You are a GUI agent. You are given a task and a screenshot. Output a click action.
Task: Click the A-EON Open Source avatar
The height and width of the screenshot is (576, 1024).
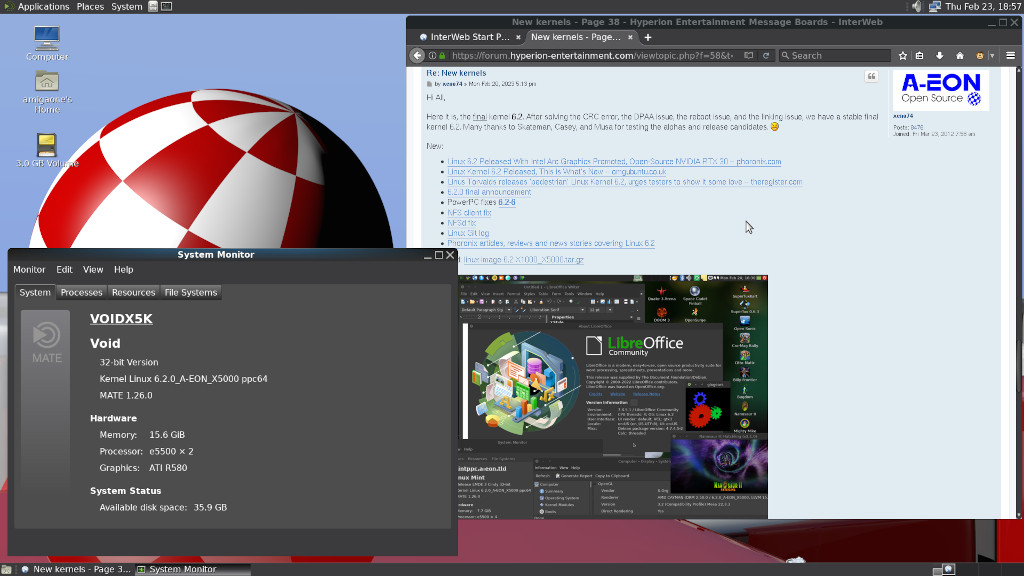940,89
